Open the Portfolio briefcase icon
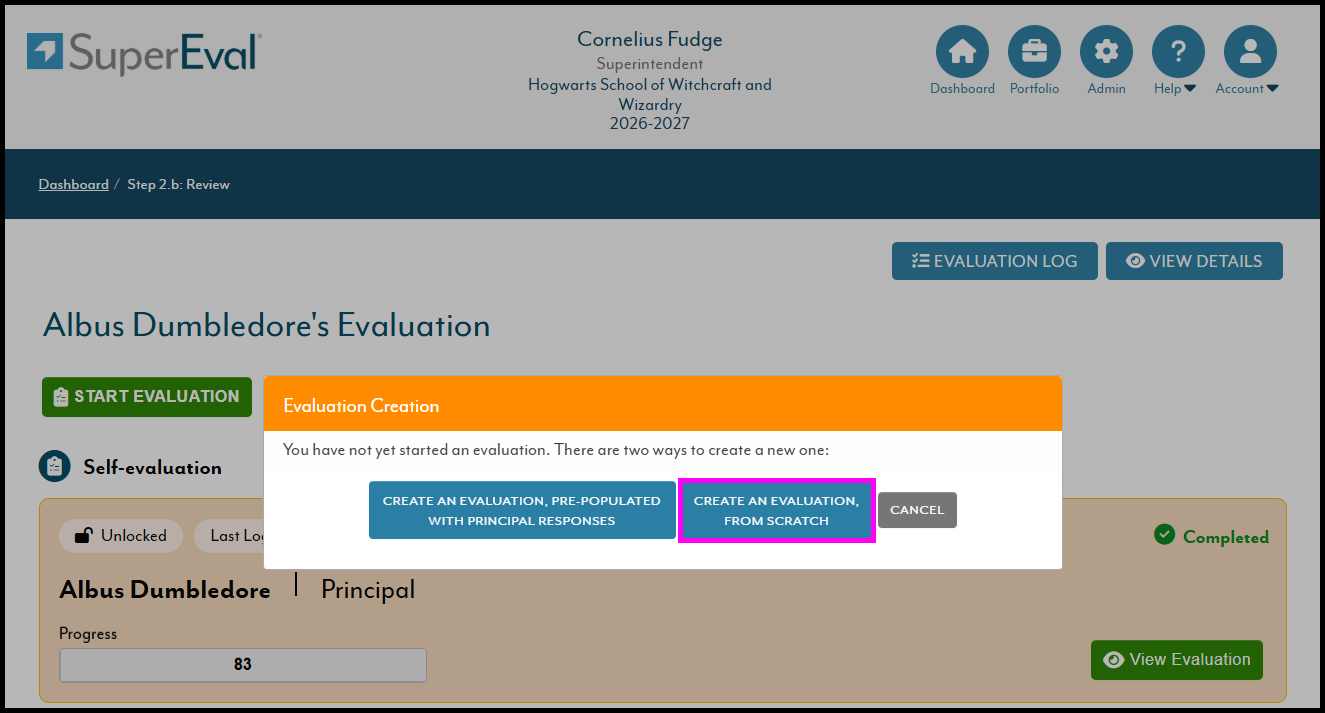Image resolution: width=1325 pixels, height=713 pixels. pyautogui.click(x=1034, y=52)
